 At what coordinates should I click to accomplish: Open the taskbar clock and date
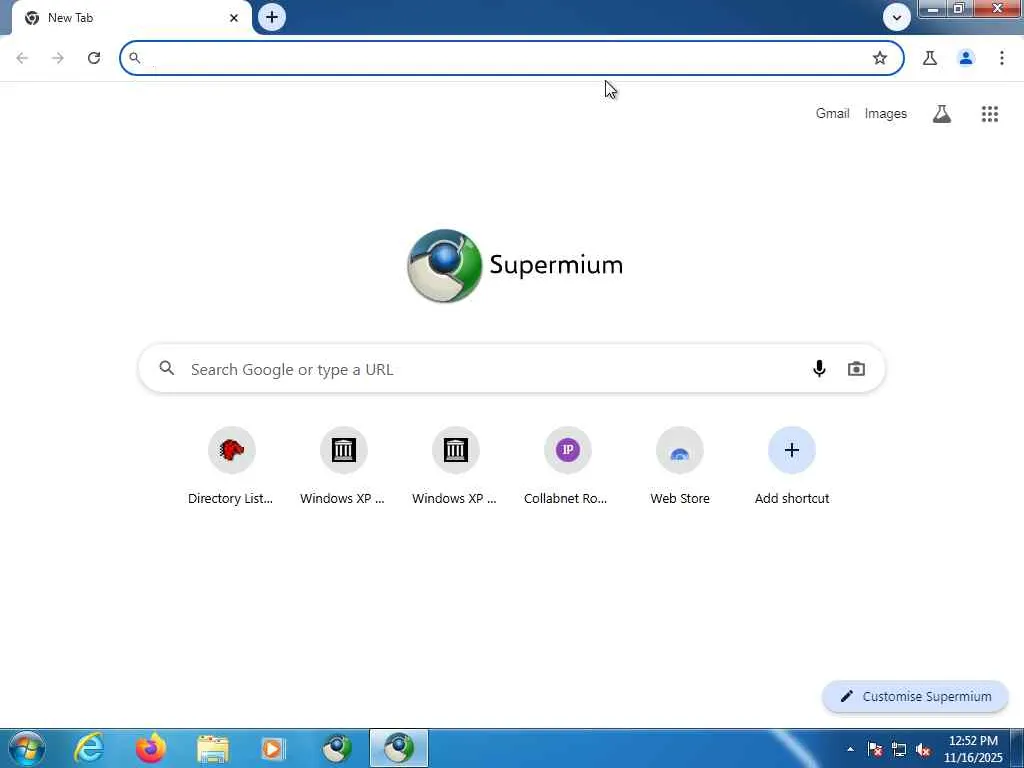click(x=973, y=749)
